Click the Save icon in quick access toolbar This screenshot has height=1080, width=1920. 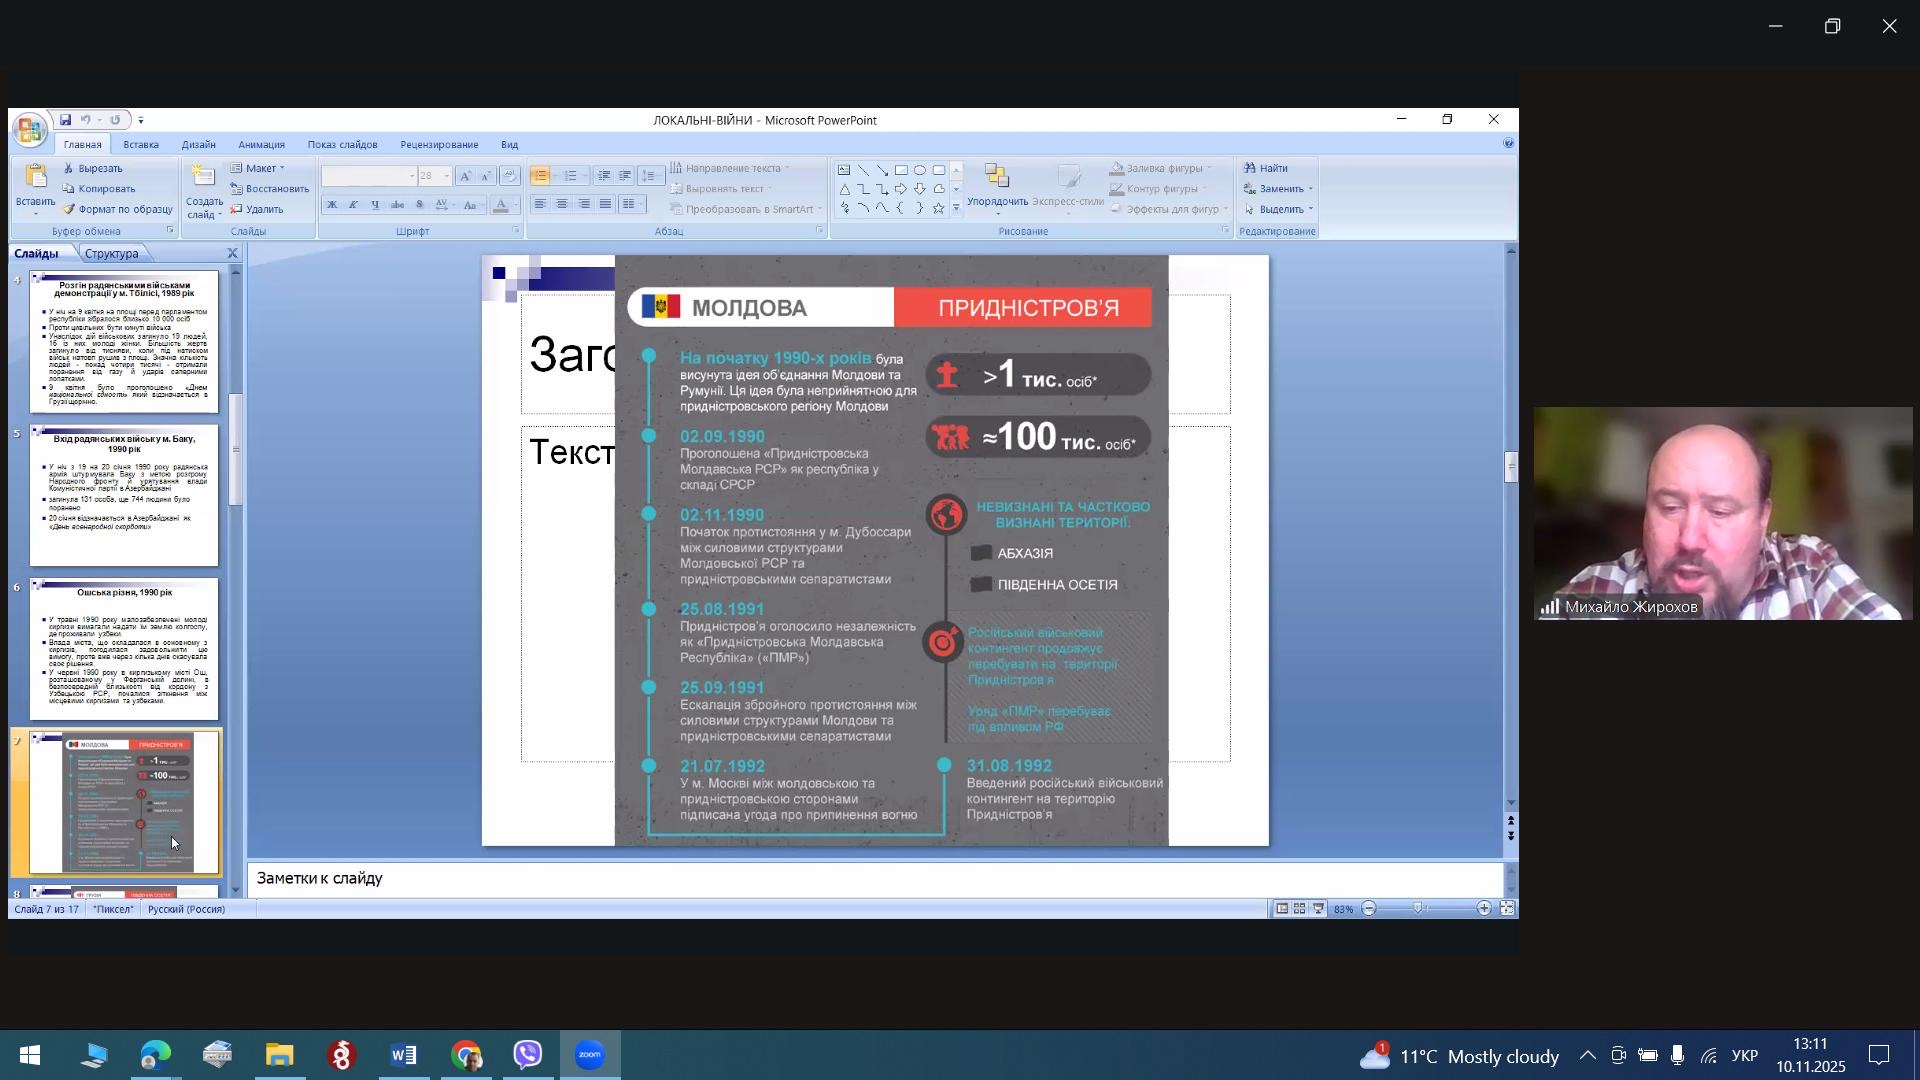(x=65, y=120)
